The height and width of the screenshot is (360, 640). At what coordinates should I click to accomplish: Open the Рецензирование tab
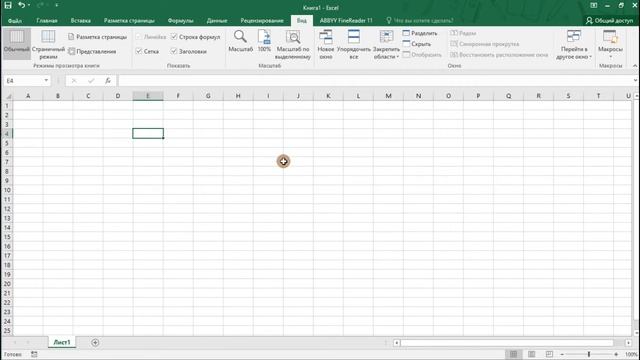tap(262, 20)
